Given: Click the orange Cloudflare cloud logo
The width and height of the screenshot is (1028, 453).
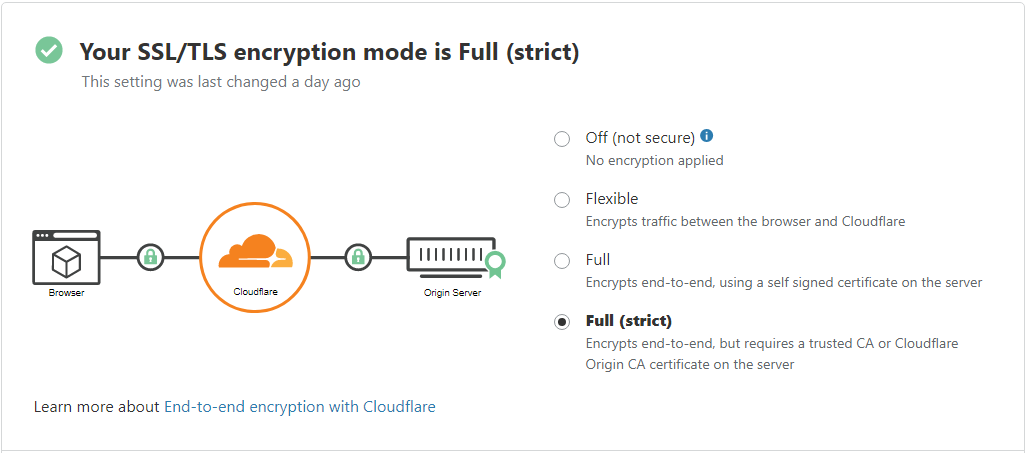Looking at the screenshot, I should coord(255,252).
